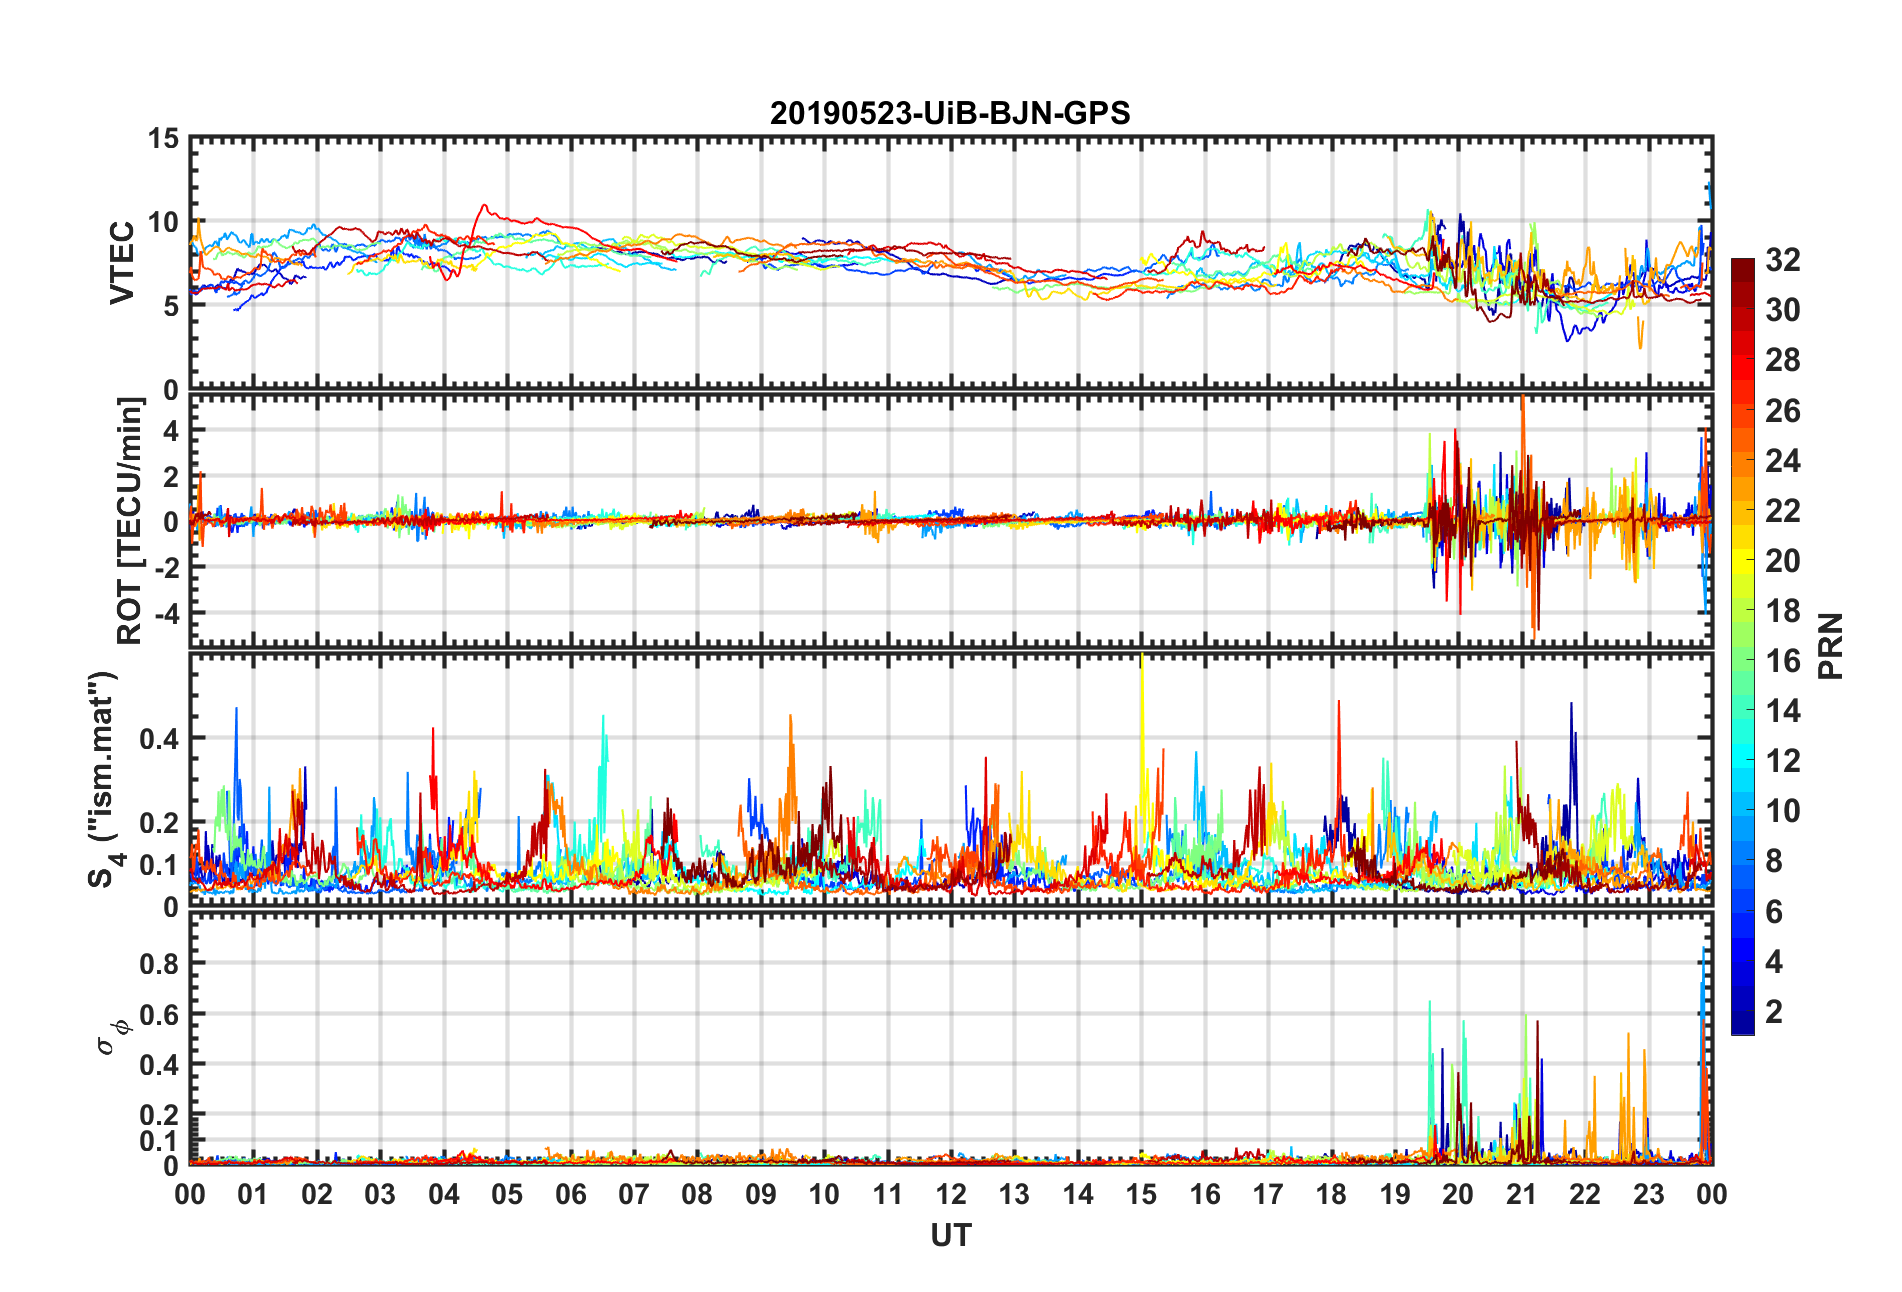
Task: Click the x-axis tick label 09
Action: pos(761,1194)
